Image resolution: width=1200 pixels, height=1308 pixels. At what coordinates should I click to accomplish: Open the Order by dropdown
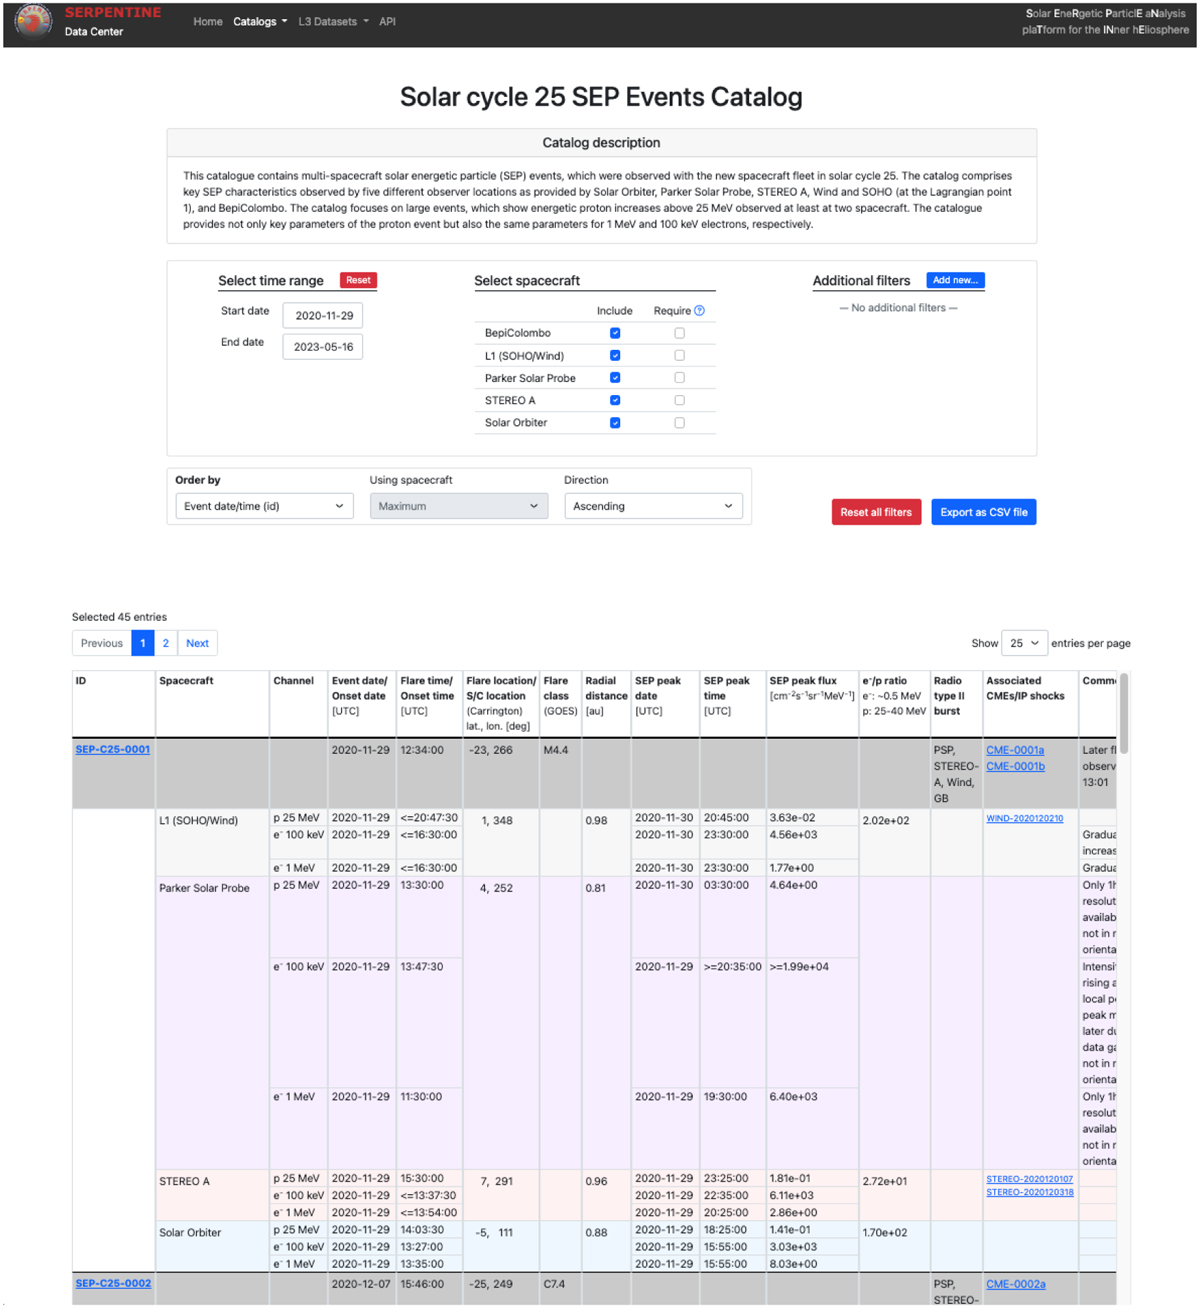(x=264, y=506)
